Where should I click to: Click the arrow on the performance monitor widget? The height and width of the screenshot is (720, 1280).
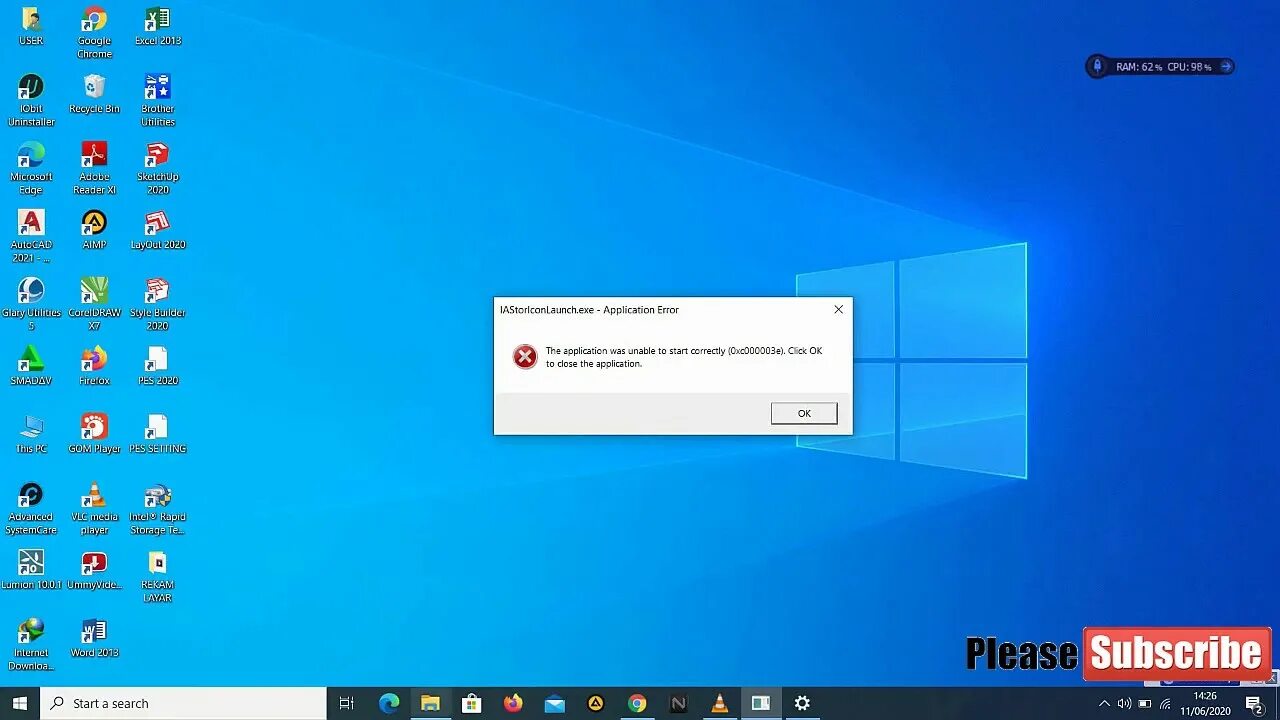(x=1225, y=67)
